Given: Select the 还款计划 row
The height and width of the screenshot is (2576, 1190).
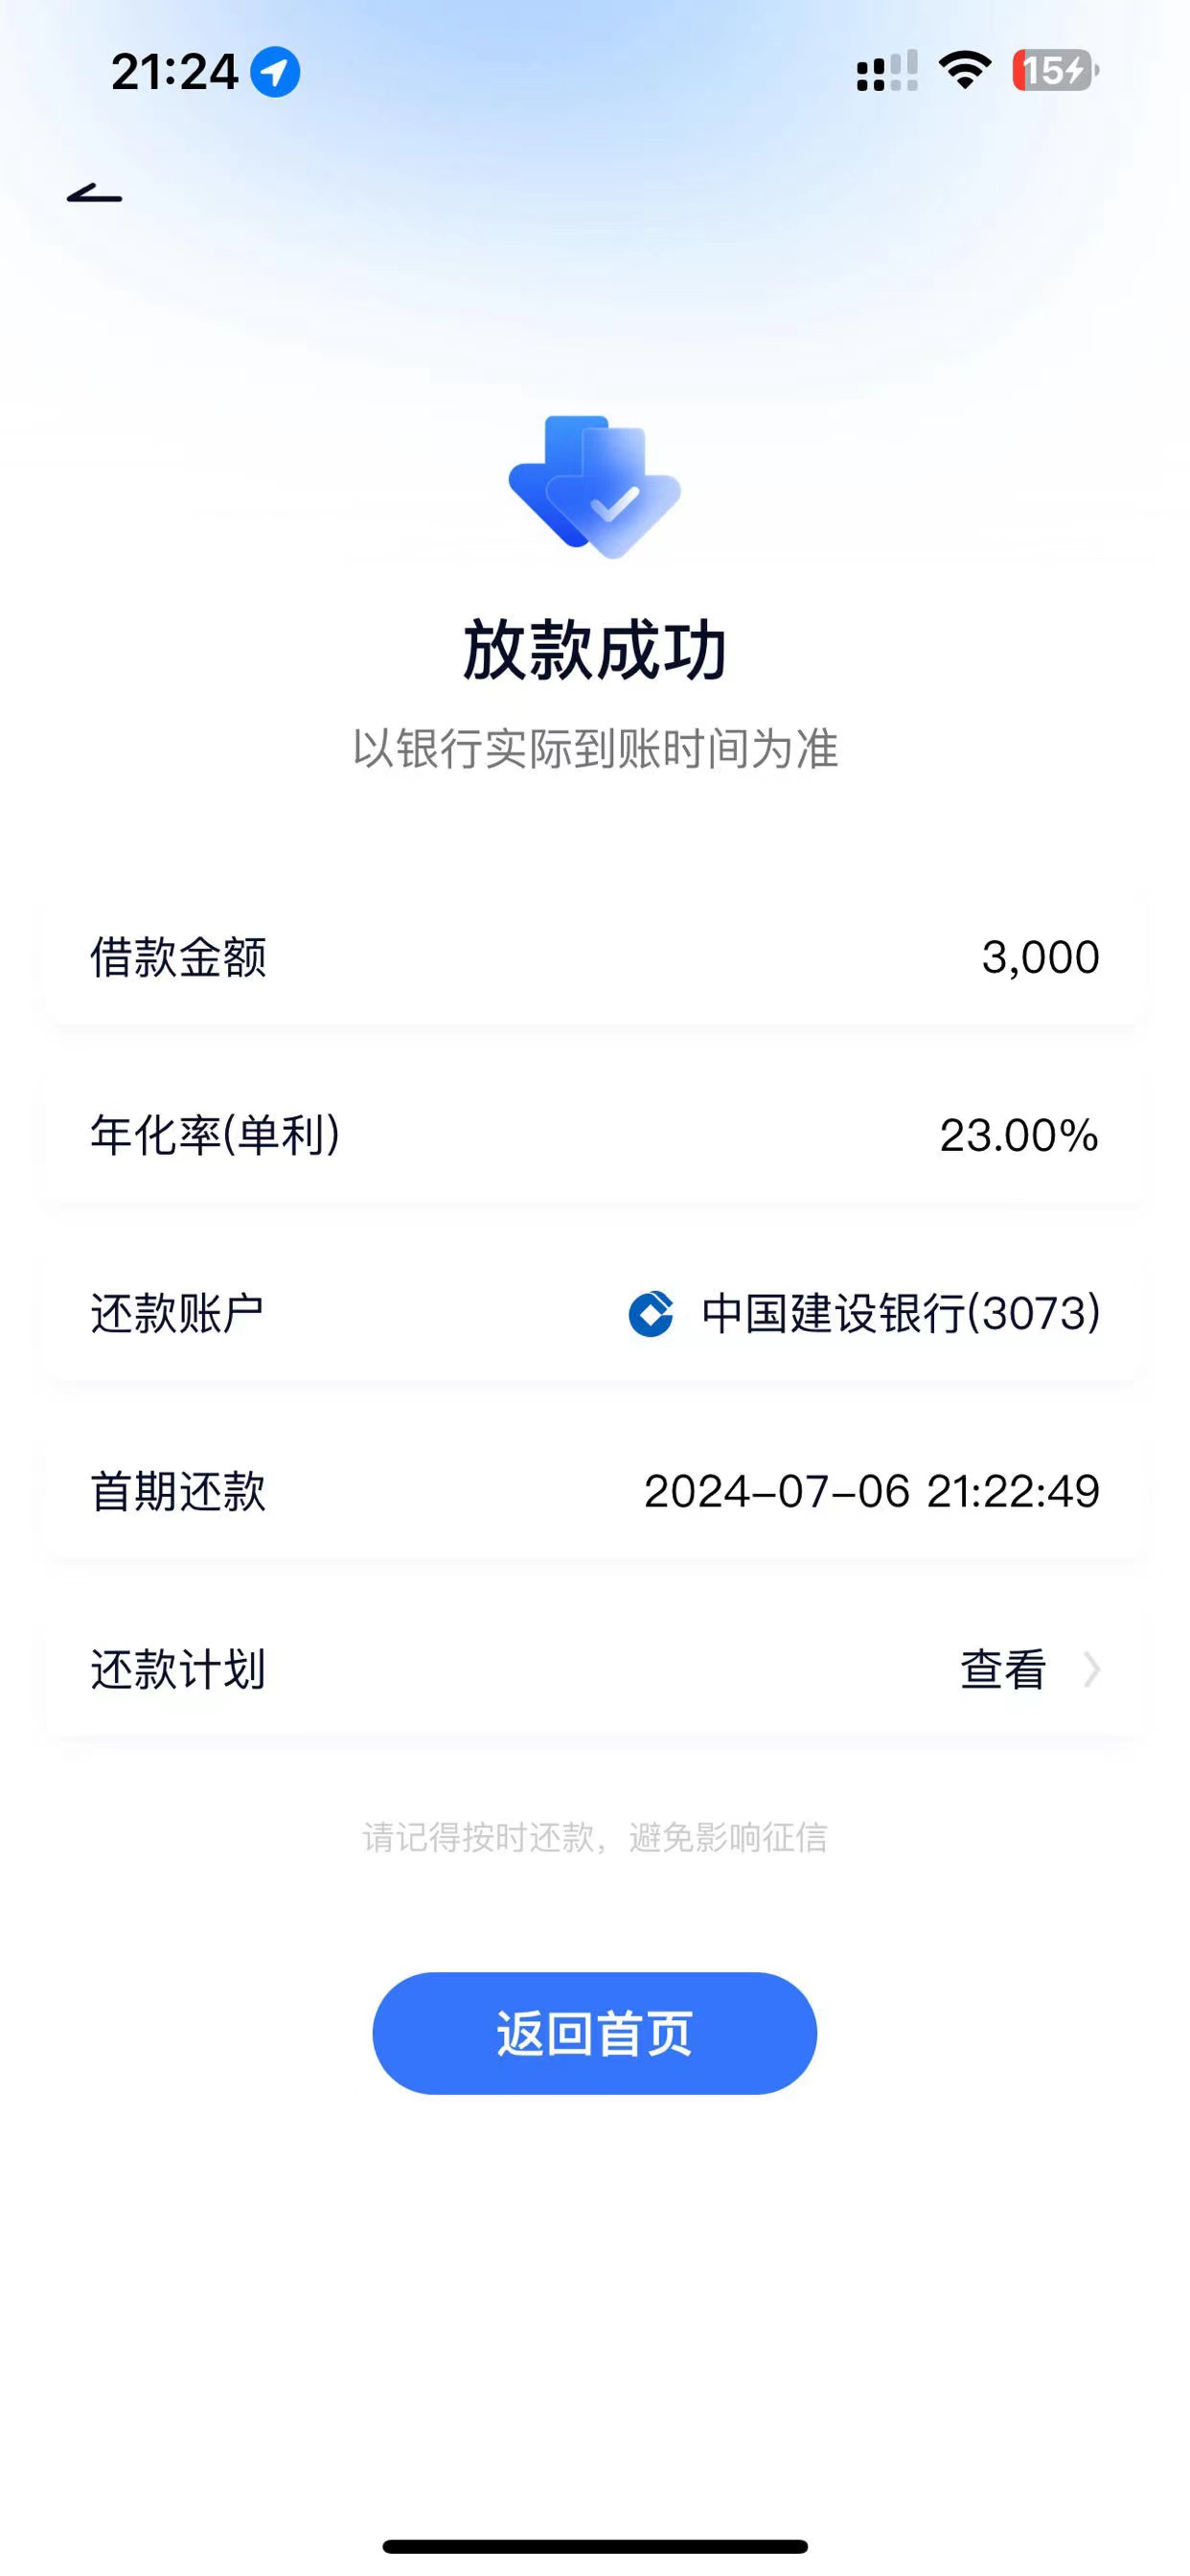Looking at the screenshot, I should pos(595,1669).
